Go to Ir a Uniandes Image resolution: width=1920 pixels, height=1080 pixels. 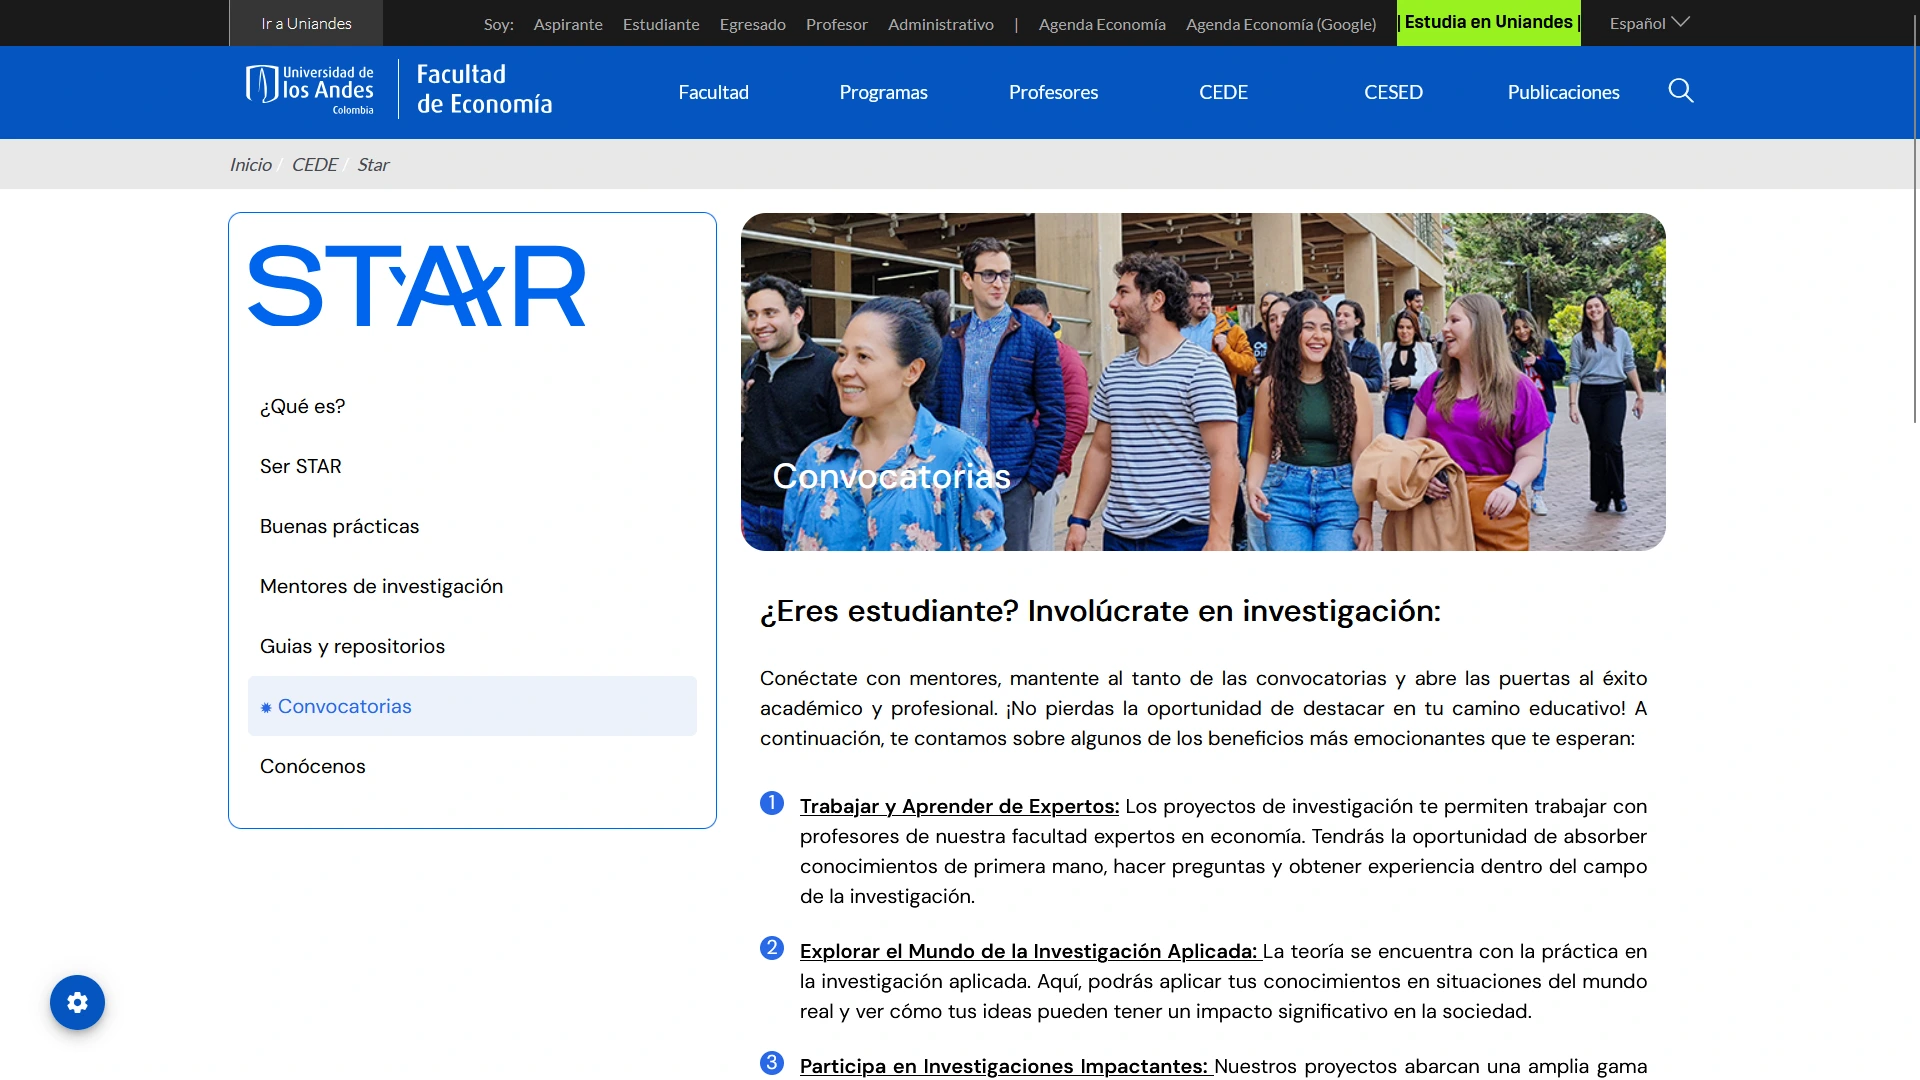tap(306, 23)
